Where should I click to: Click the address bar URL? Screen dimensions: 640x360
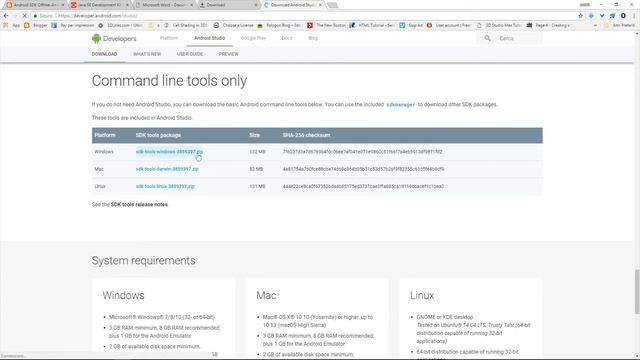point(98,16)
